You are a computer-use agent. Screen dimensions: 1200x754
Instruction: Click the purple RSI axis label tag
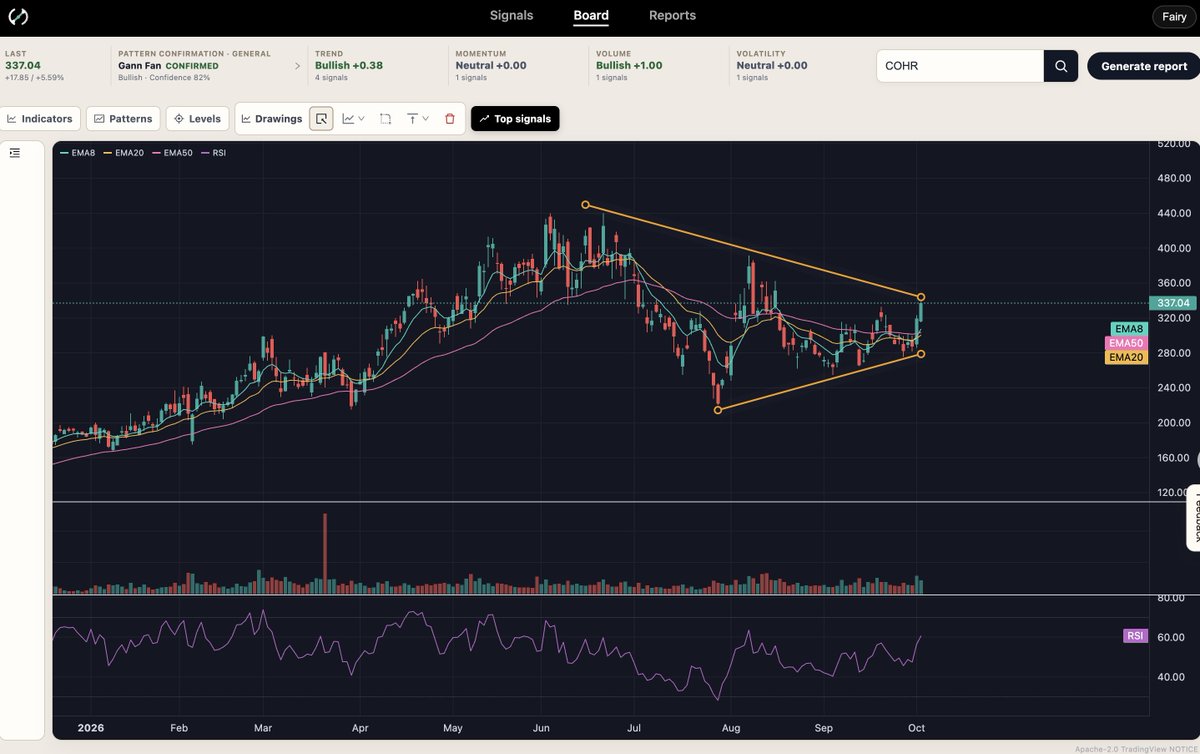tap(1135, 636)
